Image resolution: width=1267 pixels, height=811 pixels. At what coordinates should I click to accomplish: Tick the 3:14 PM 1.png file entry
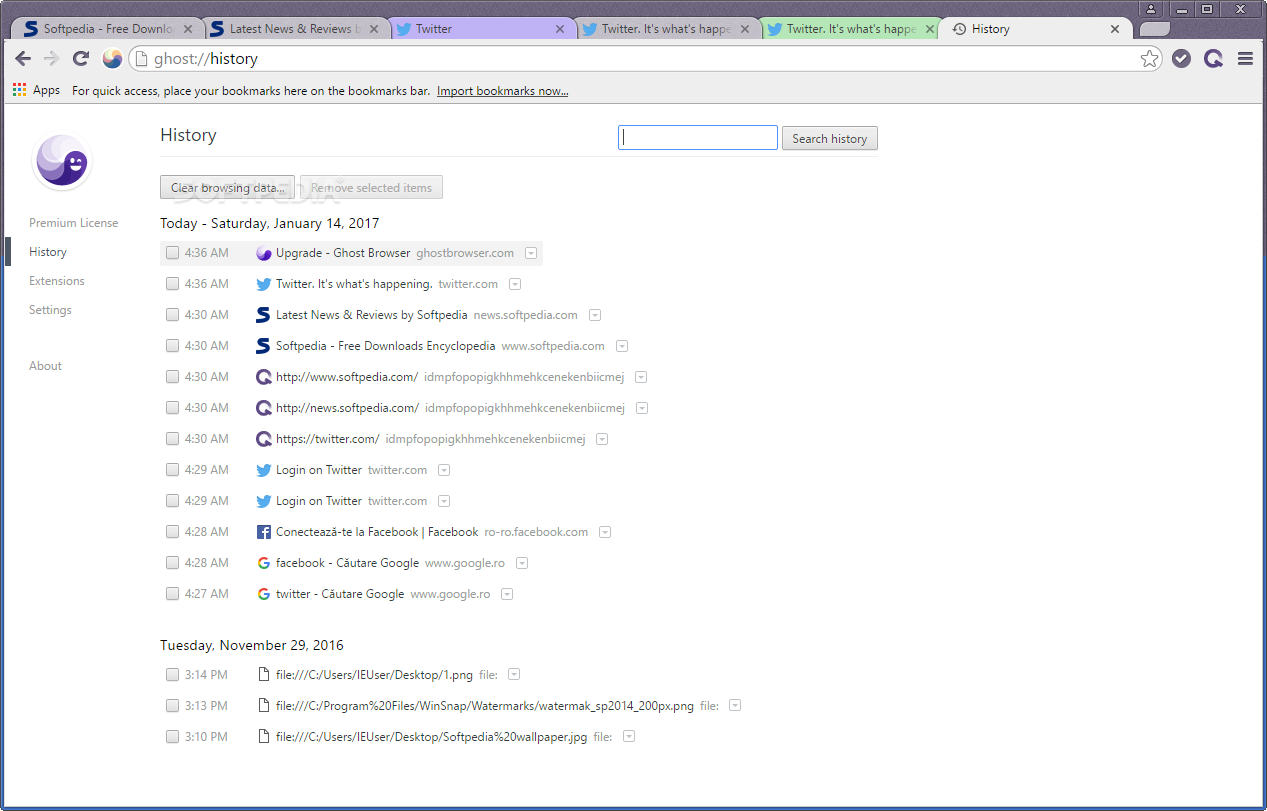(173, 675)
